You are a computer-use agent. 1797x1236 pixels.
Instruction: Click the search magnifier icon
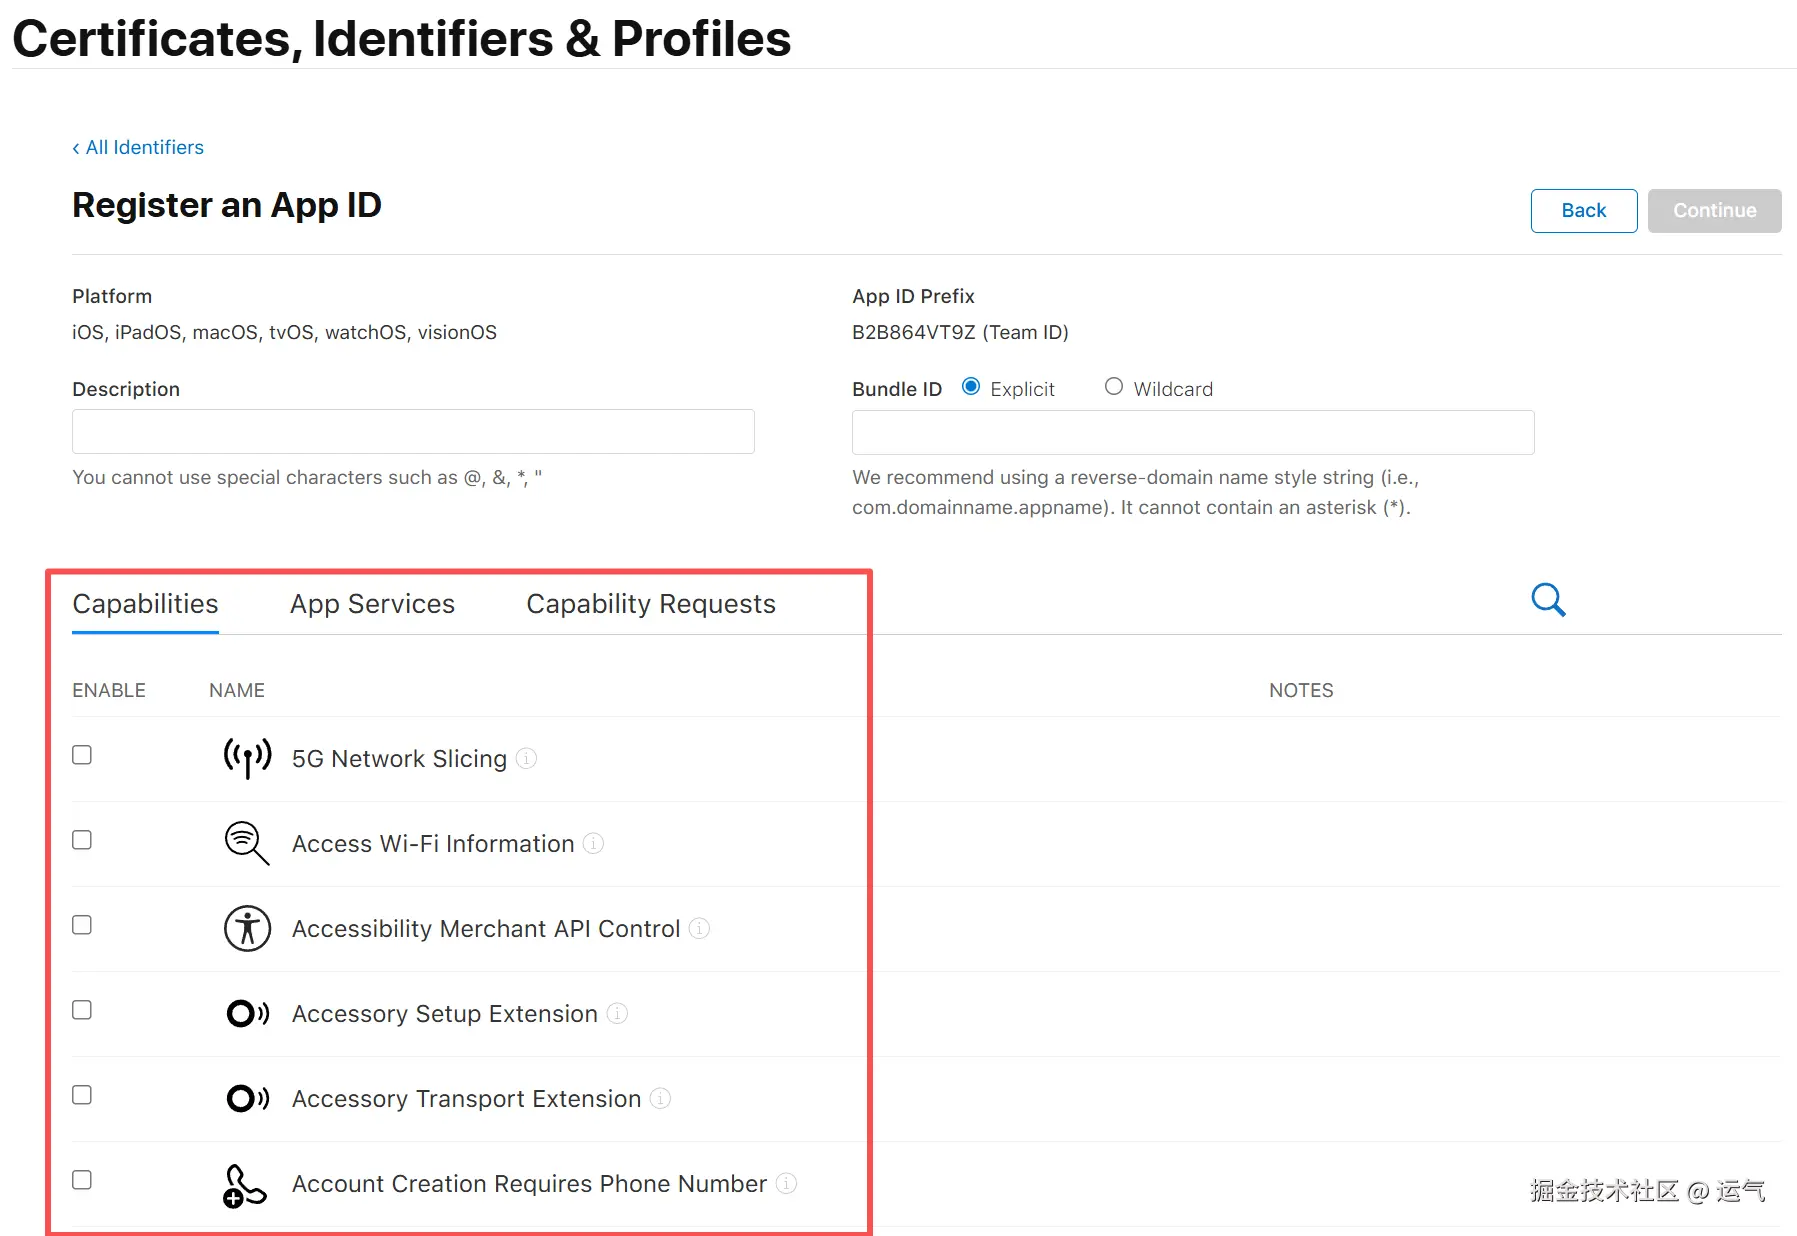tap(1548, 600)
